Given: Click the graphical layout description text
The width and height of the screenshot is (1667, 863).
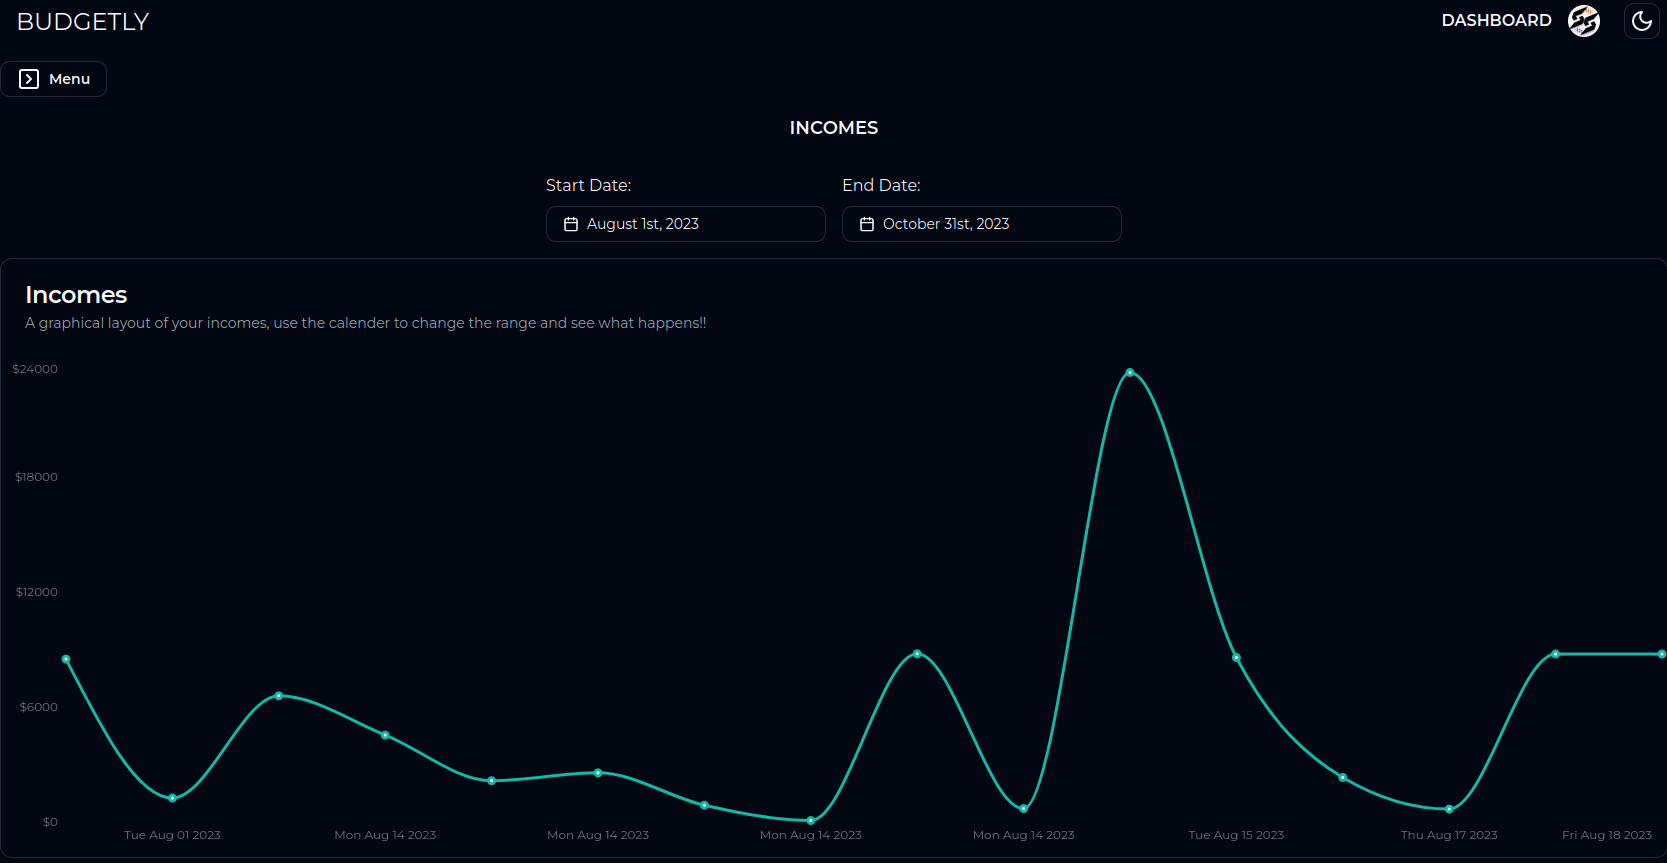Looking at the screenshot, I should tap(366, 323).
